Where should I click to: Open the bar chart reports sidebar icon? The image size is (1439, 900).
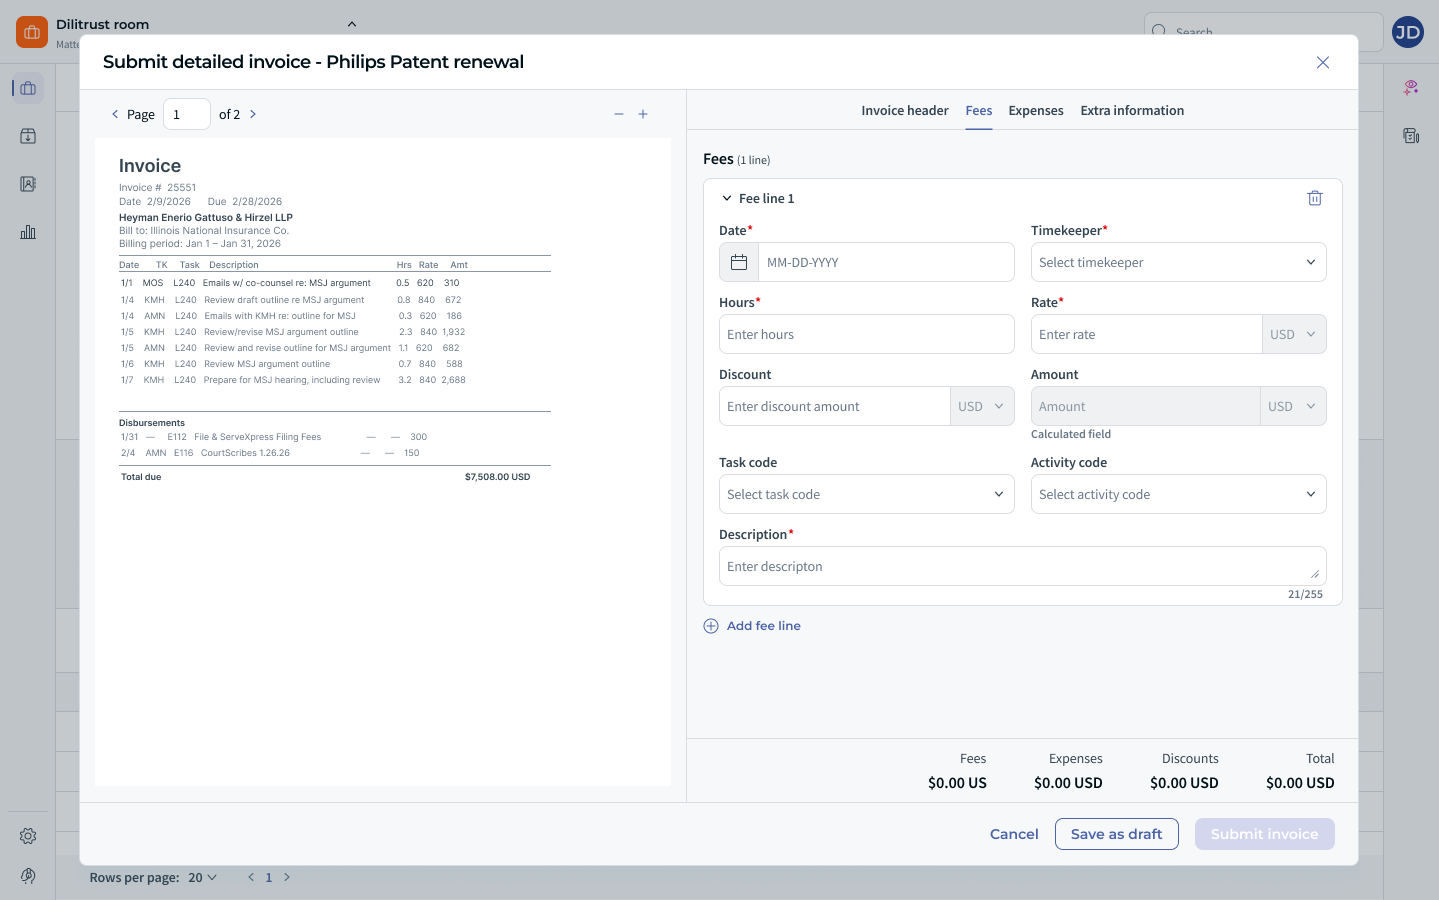pyautogui.click(x=28, y=232)
